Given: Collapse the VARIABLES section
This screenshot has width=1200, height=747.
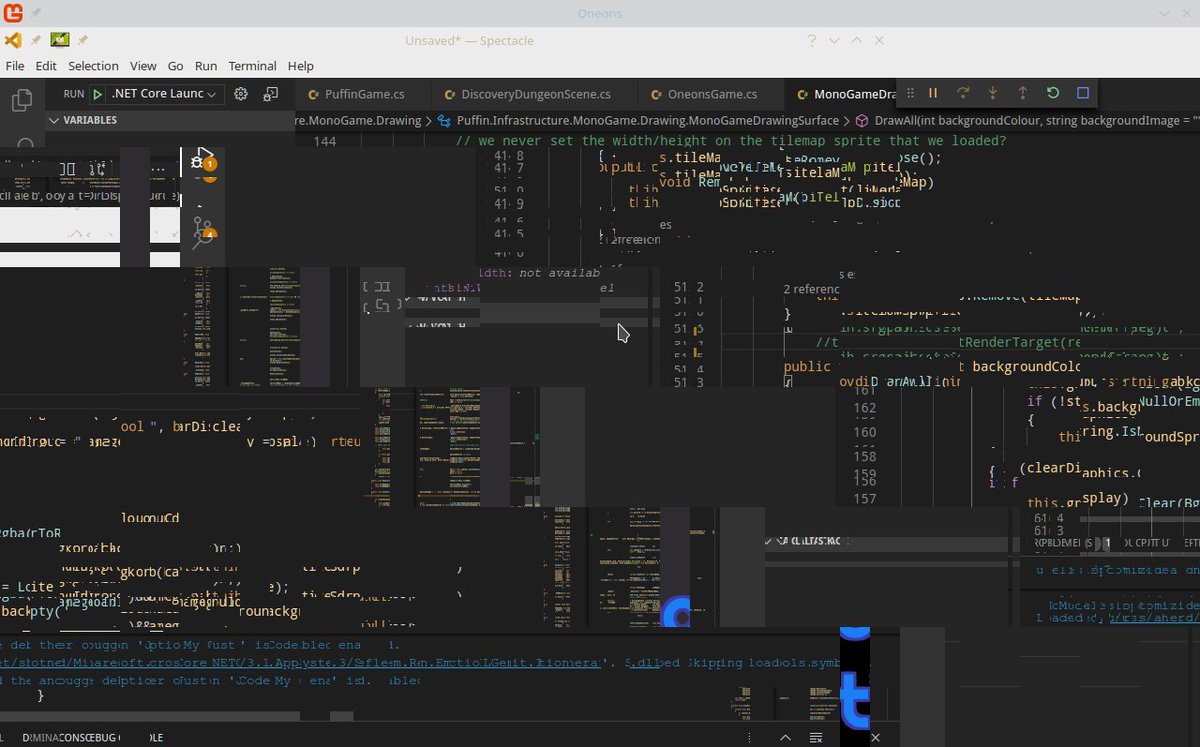Looking at the screenshot, I should (x=53, y=120).
